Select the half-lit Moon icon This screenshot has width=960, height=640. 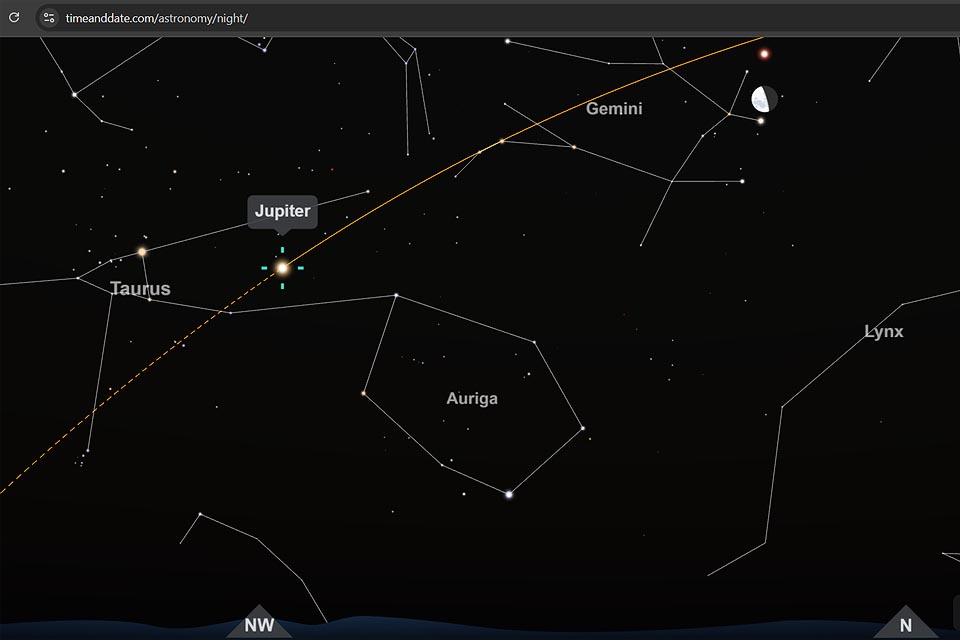click(763, 99)
